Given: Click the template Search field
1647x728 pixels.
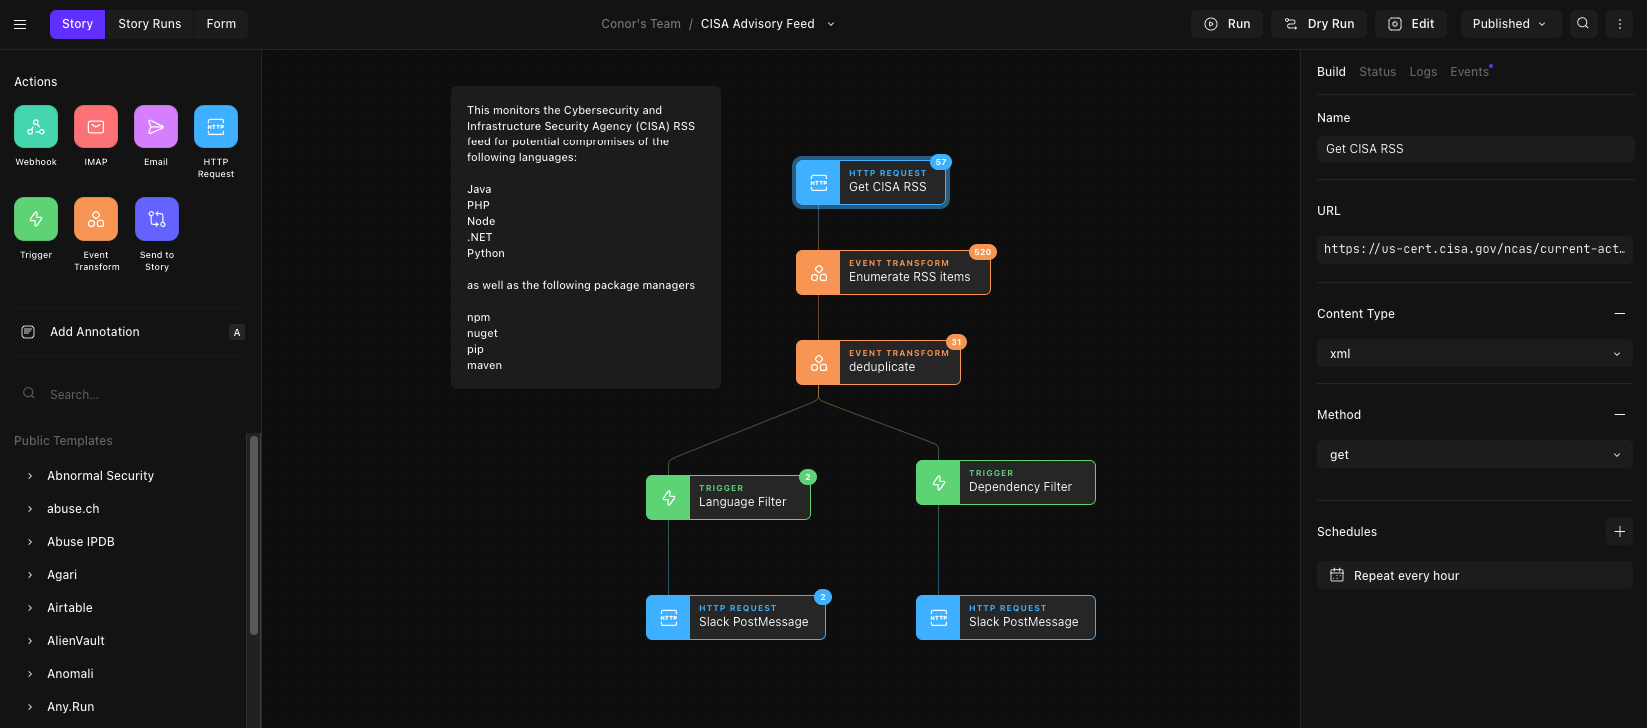Looking at the screenshot, I should coord(130,394).
